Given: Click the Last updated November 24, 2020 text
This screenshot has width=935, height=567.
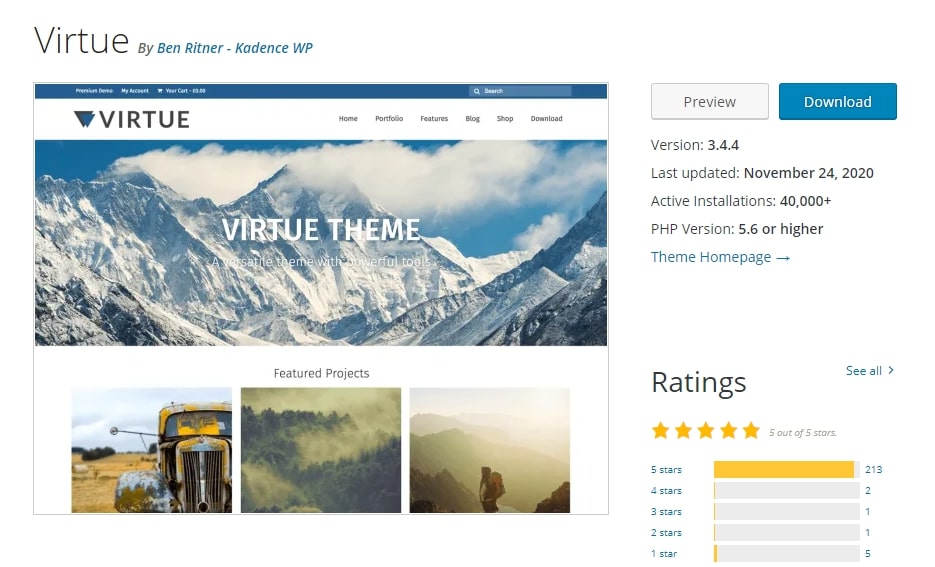Looking at the screenshot, I should point(762,173).
